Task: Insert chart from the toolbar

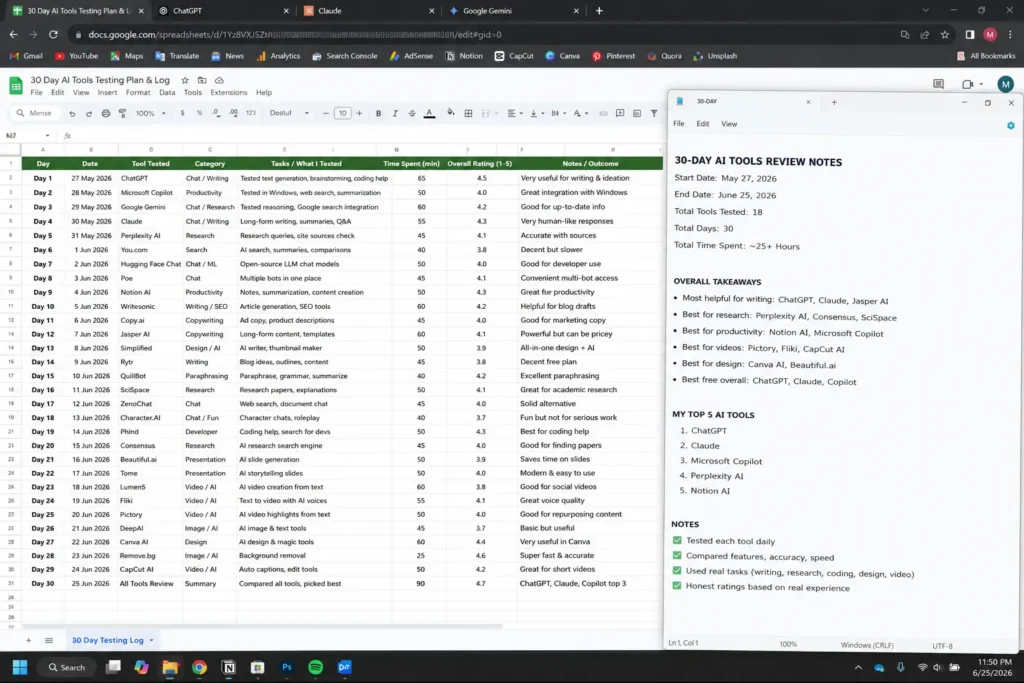Action: [x=637, y=114]
